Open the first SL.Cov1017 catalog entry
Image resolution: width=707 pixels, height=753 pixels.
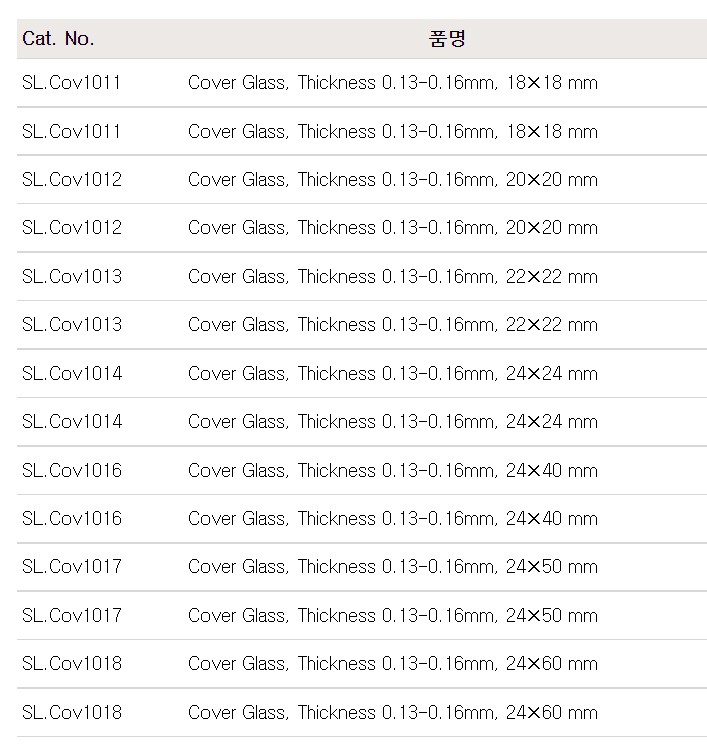pyautogui.click(x=72, y=567)
